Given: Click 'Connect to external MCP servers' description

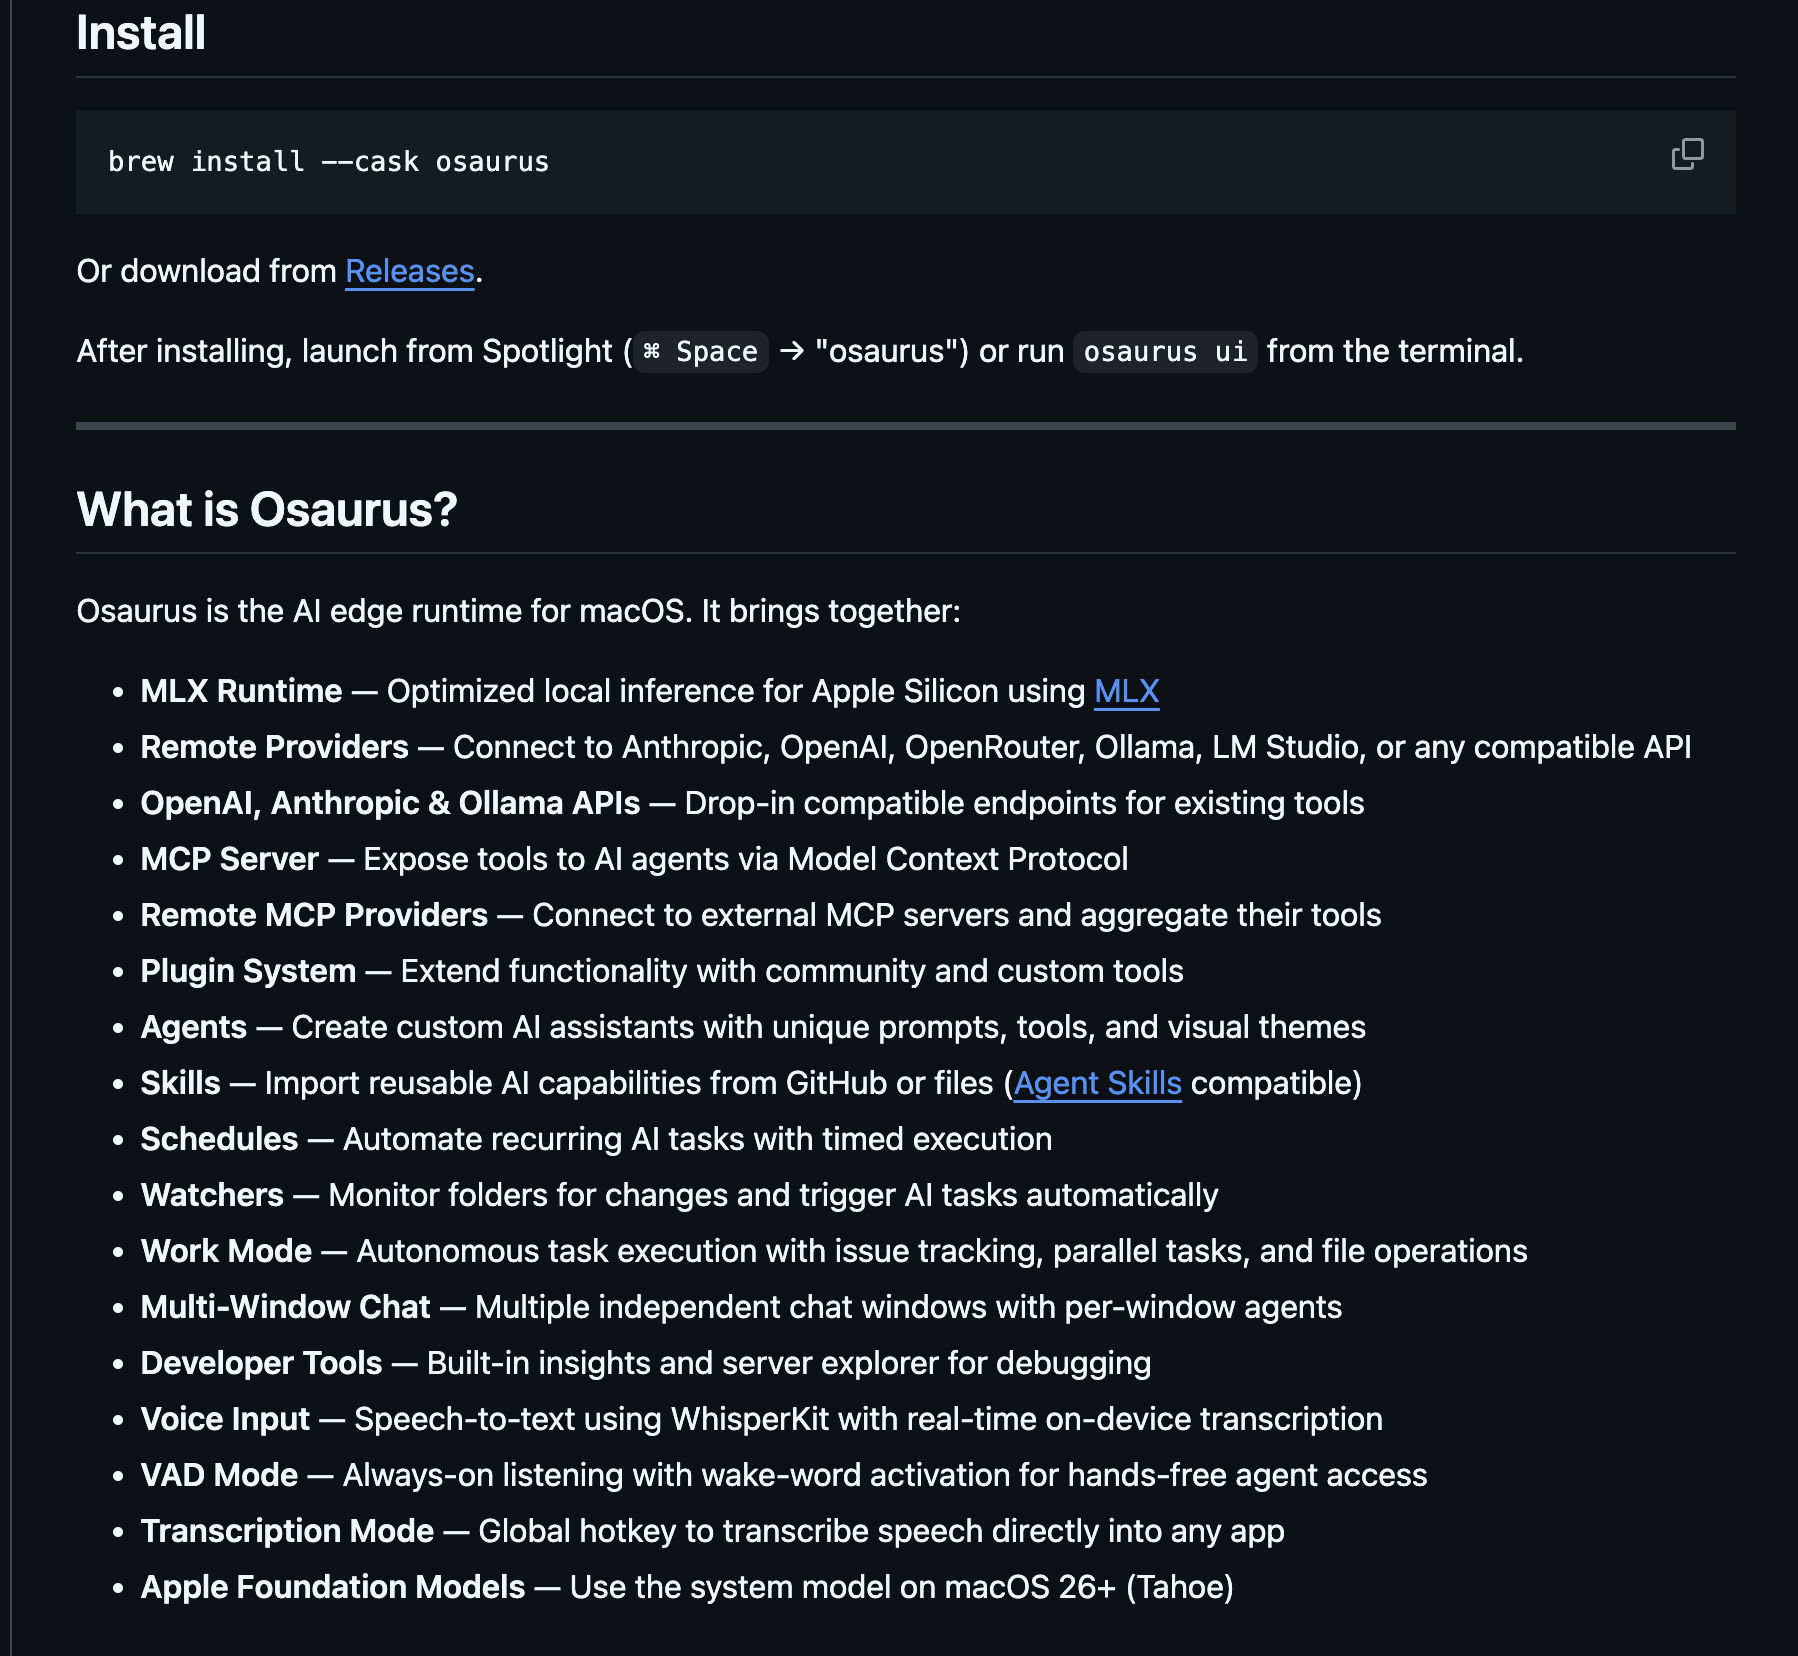Looking at the screenshot, I should pos(956,915).
